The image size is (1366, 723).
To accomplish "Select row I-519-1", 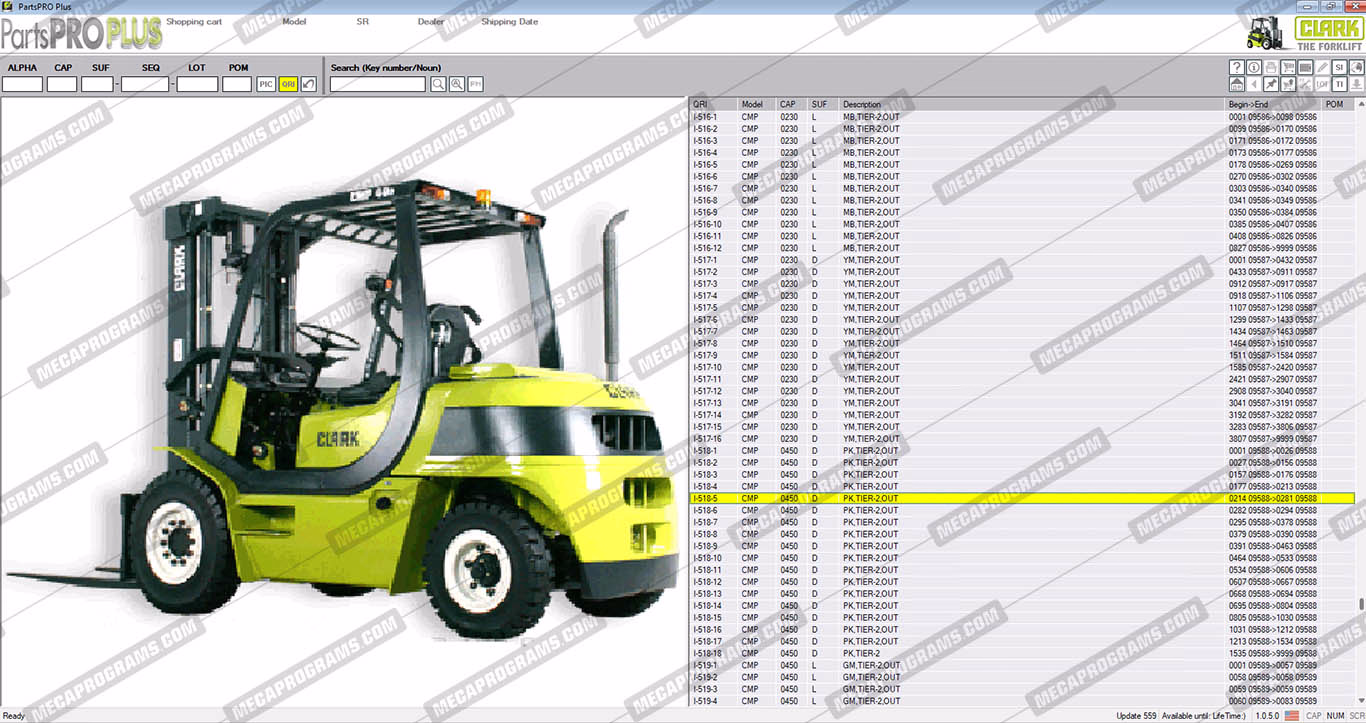I will [1022, 665].
